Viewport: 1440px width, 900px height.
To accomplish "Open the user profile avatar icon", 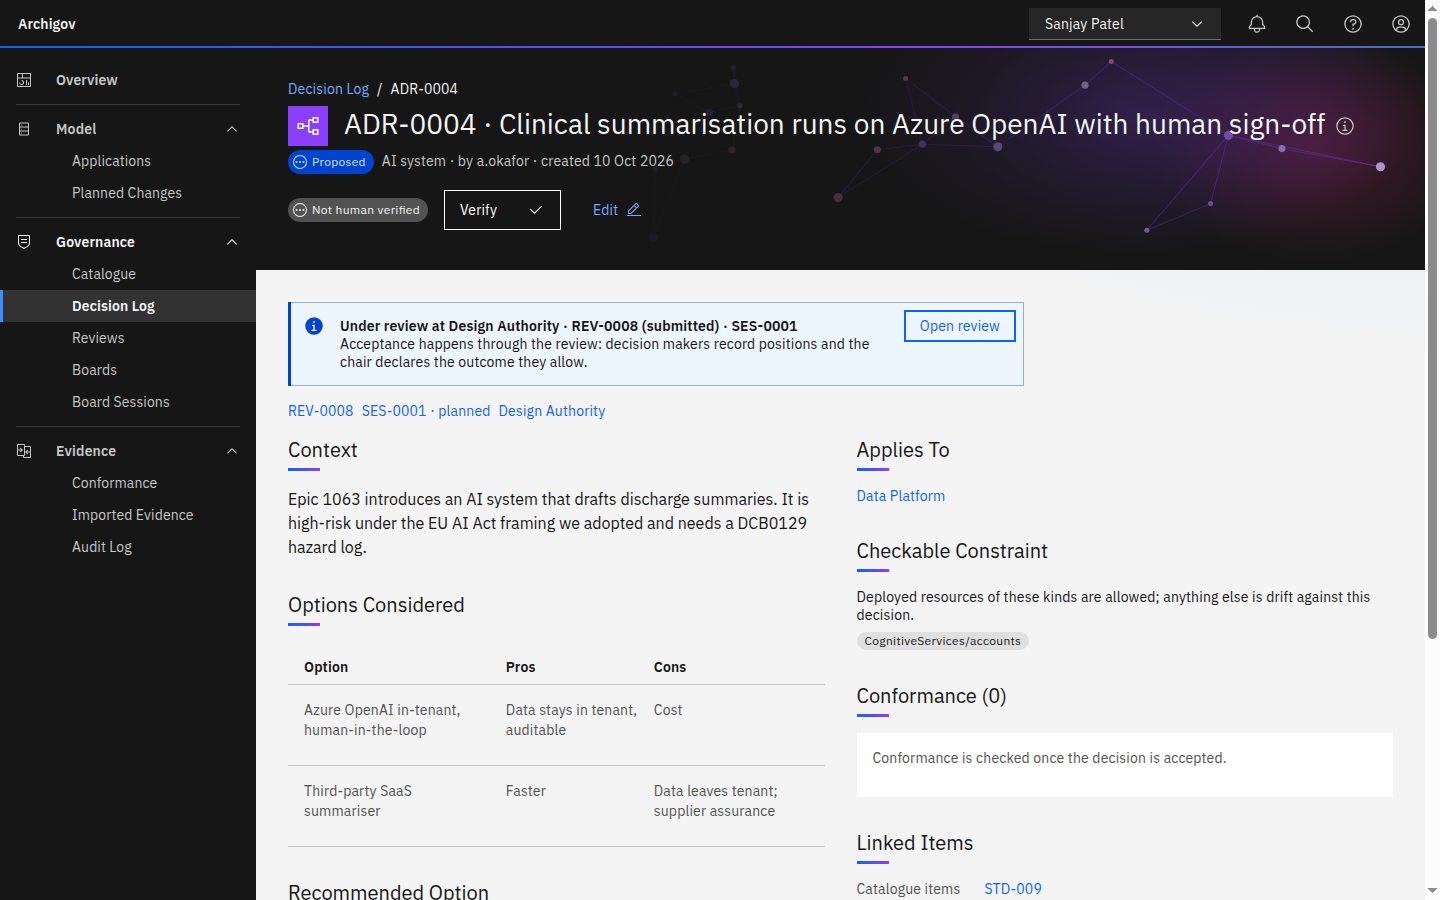I will (x=1401, y=24).
